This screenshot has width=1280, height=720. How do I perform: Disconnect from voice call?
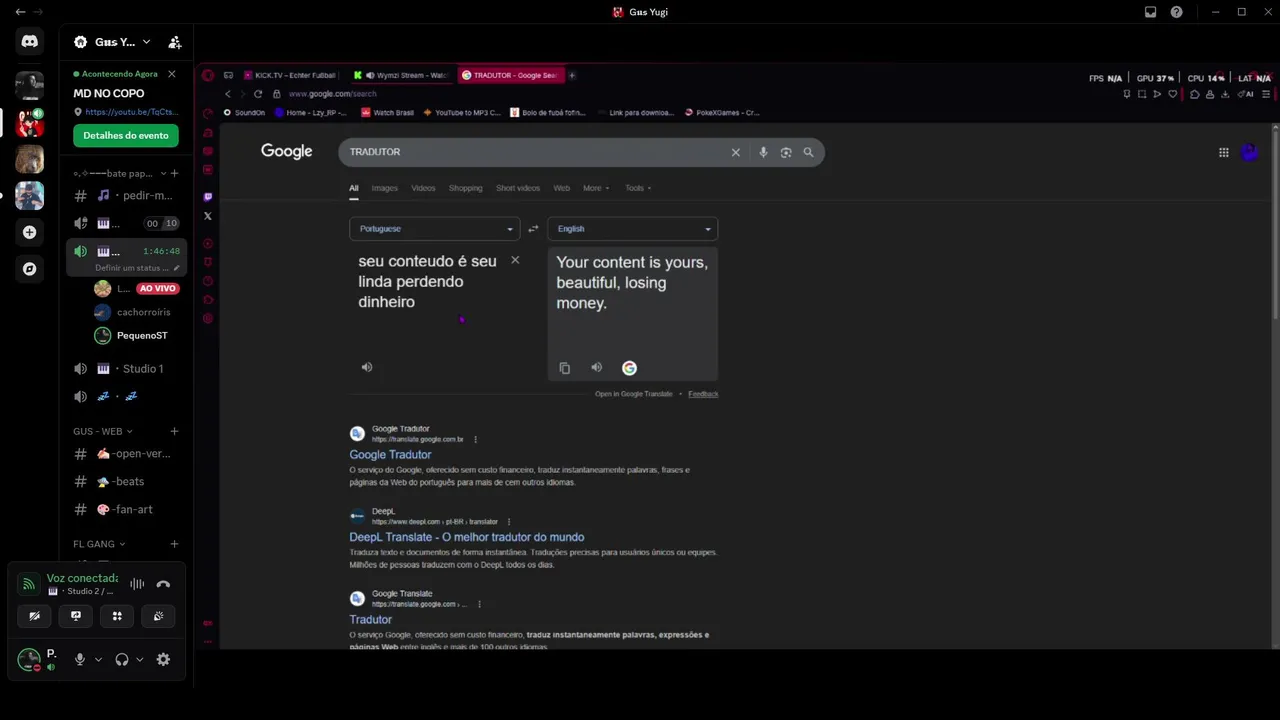click(x=164, y=584)
